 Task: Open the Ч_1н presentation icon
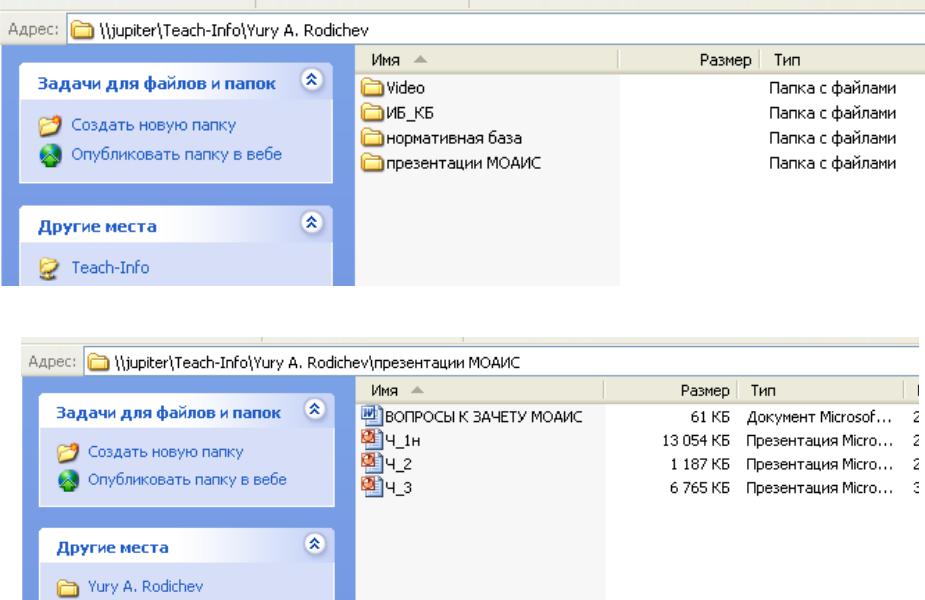[x=372, y=440]
